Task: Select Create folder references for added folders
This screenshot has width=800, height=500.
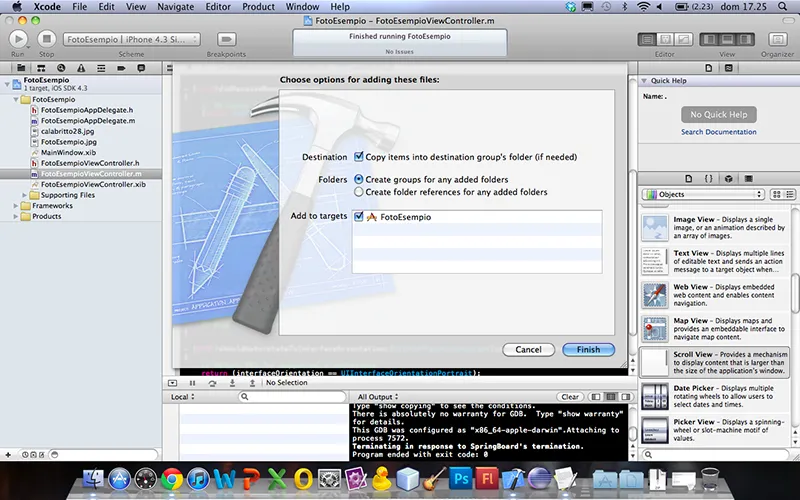Action: [x=359, y=192]
